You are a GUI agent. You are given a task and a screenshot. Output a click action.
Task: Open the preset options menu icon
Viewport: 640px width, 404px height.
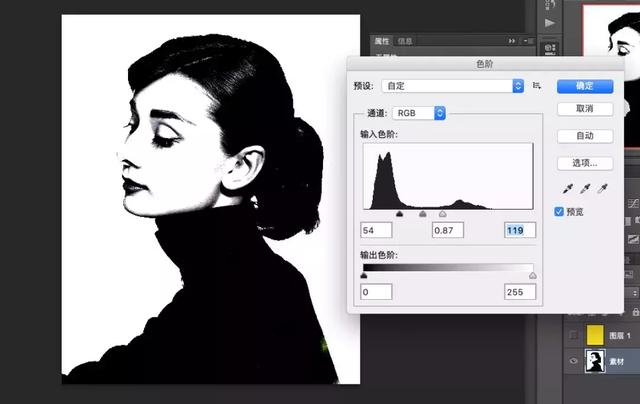pos(537,86)
